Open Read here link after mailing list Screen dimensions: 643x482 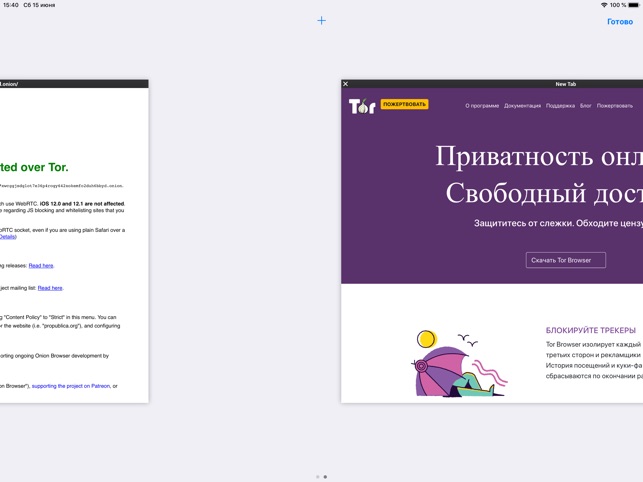point(50,288)
